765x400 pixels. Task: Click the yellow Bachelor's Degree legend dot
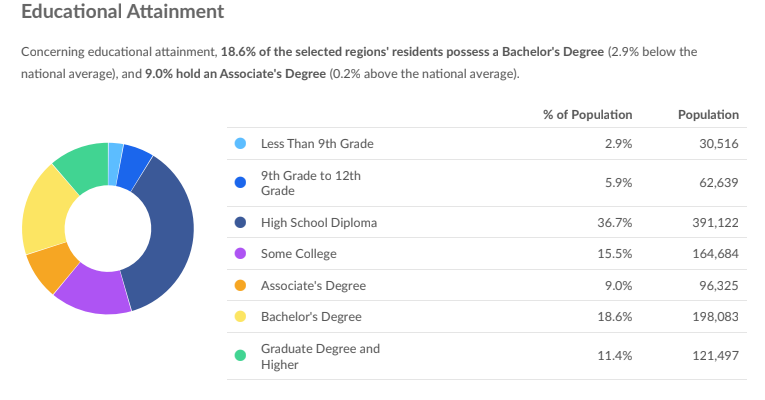pyautogui.click(x=240, y=317)
